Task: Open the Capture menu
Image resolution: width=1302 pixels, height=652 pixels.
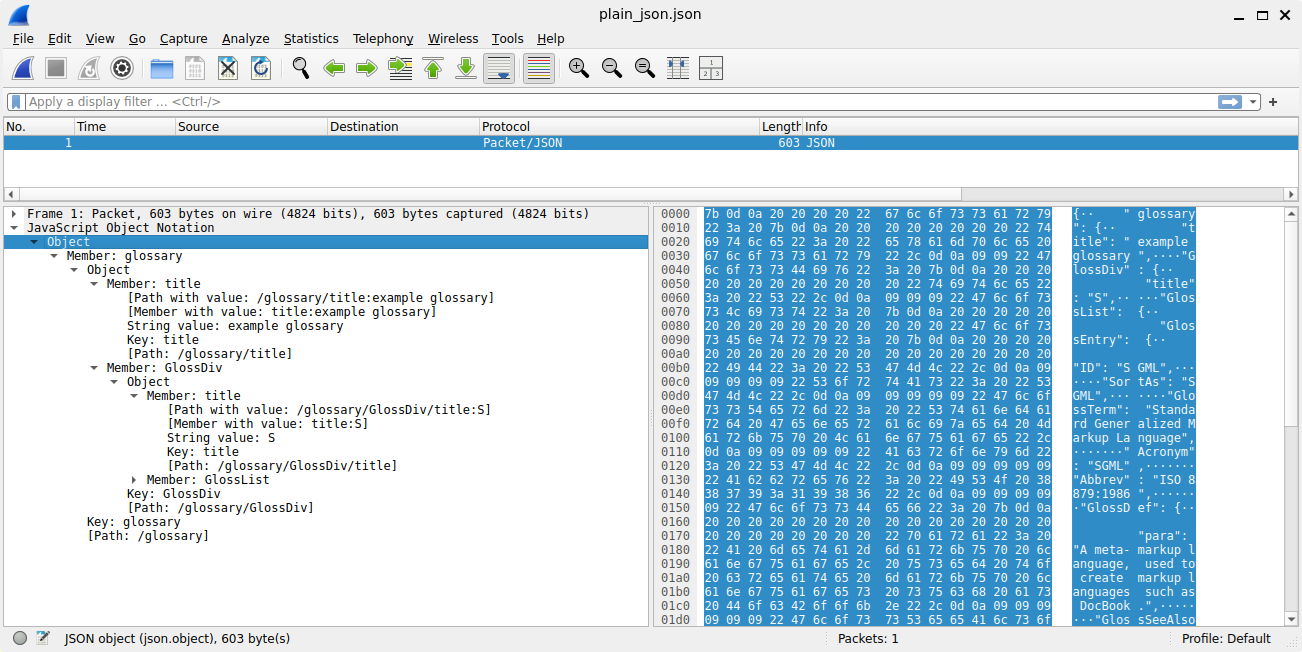Action: [x=184, y=38]
